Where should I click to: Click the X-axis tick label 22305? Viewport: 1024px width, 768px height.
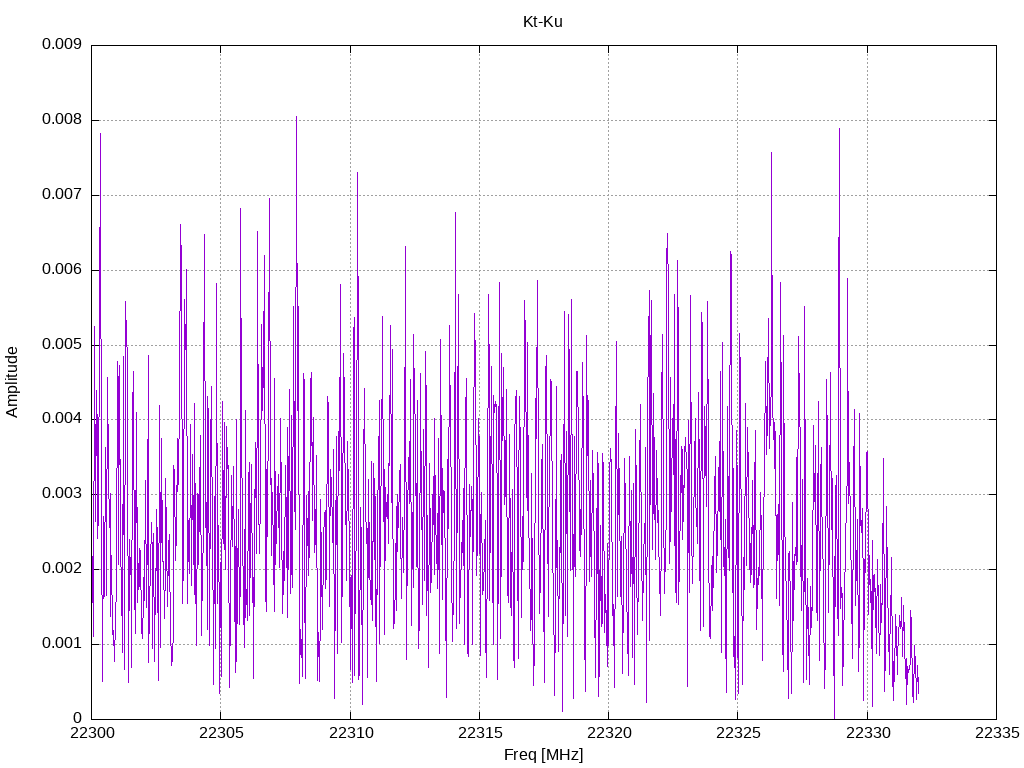coord(221,733)
